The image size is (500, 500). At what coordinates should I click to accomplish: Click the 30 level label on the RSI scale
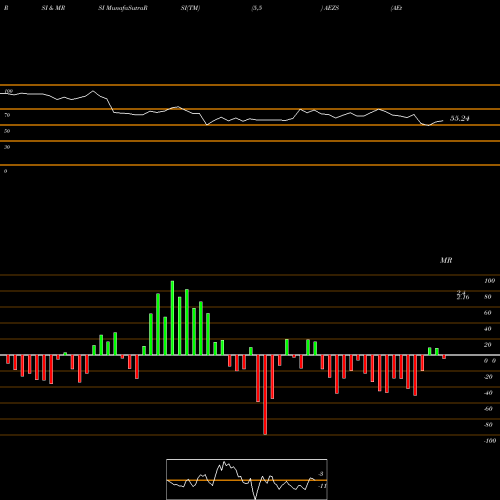7,147
